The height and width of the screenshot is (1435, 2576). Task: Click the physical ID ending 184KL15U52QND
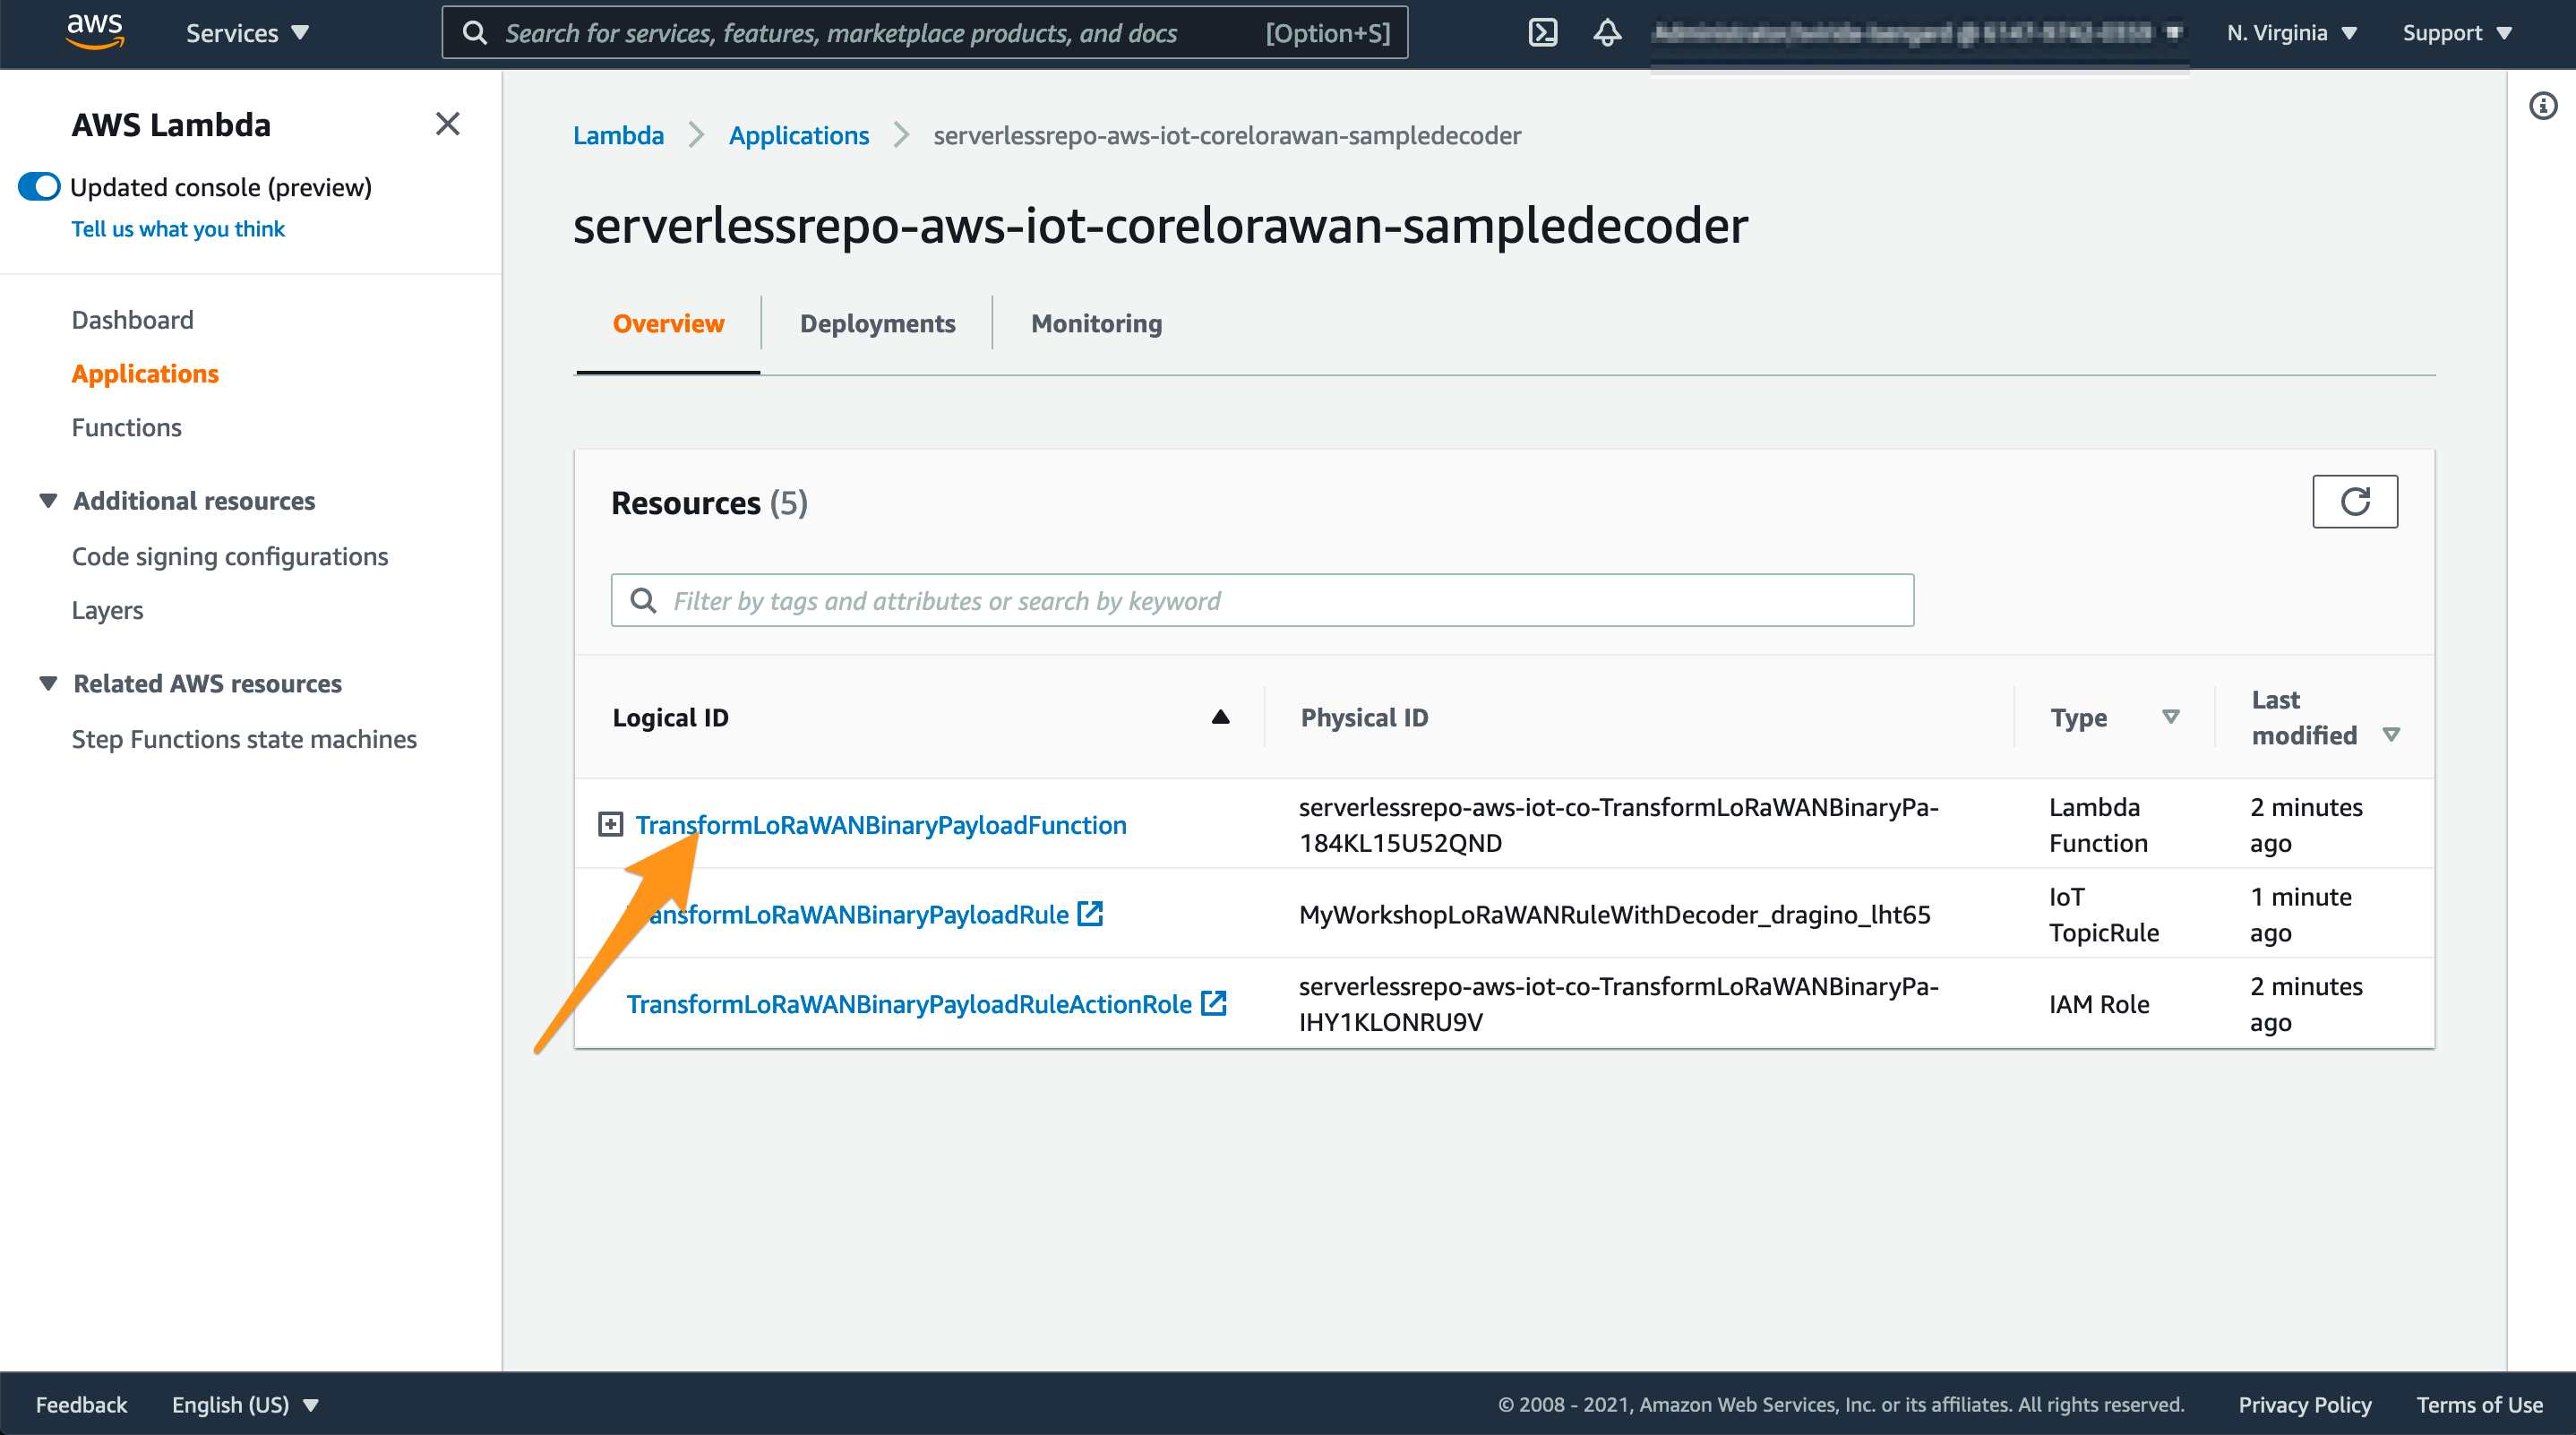click(1618, 825)
